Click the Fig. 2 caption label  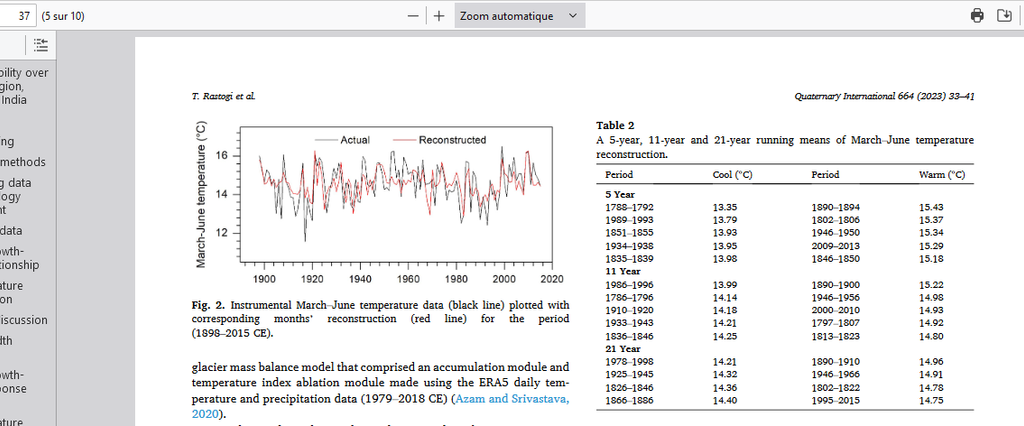[208, 304]
